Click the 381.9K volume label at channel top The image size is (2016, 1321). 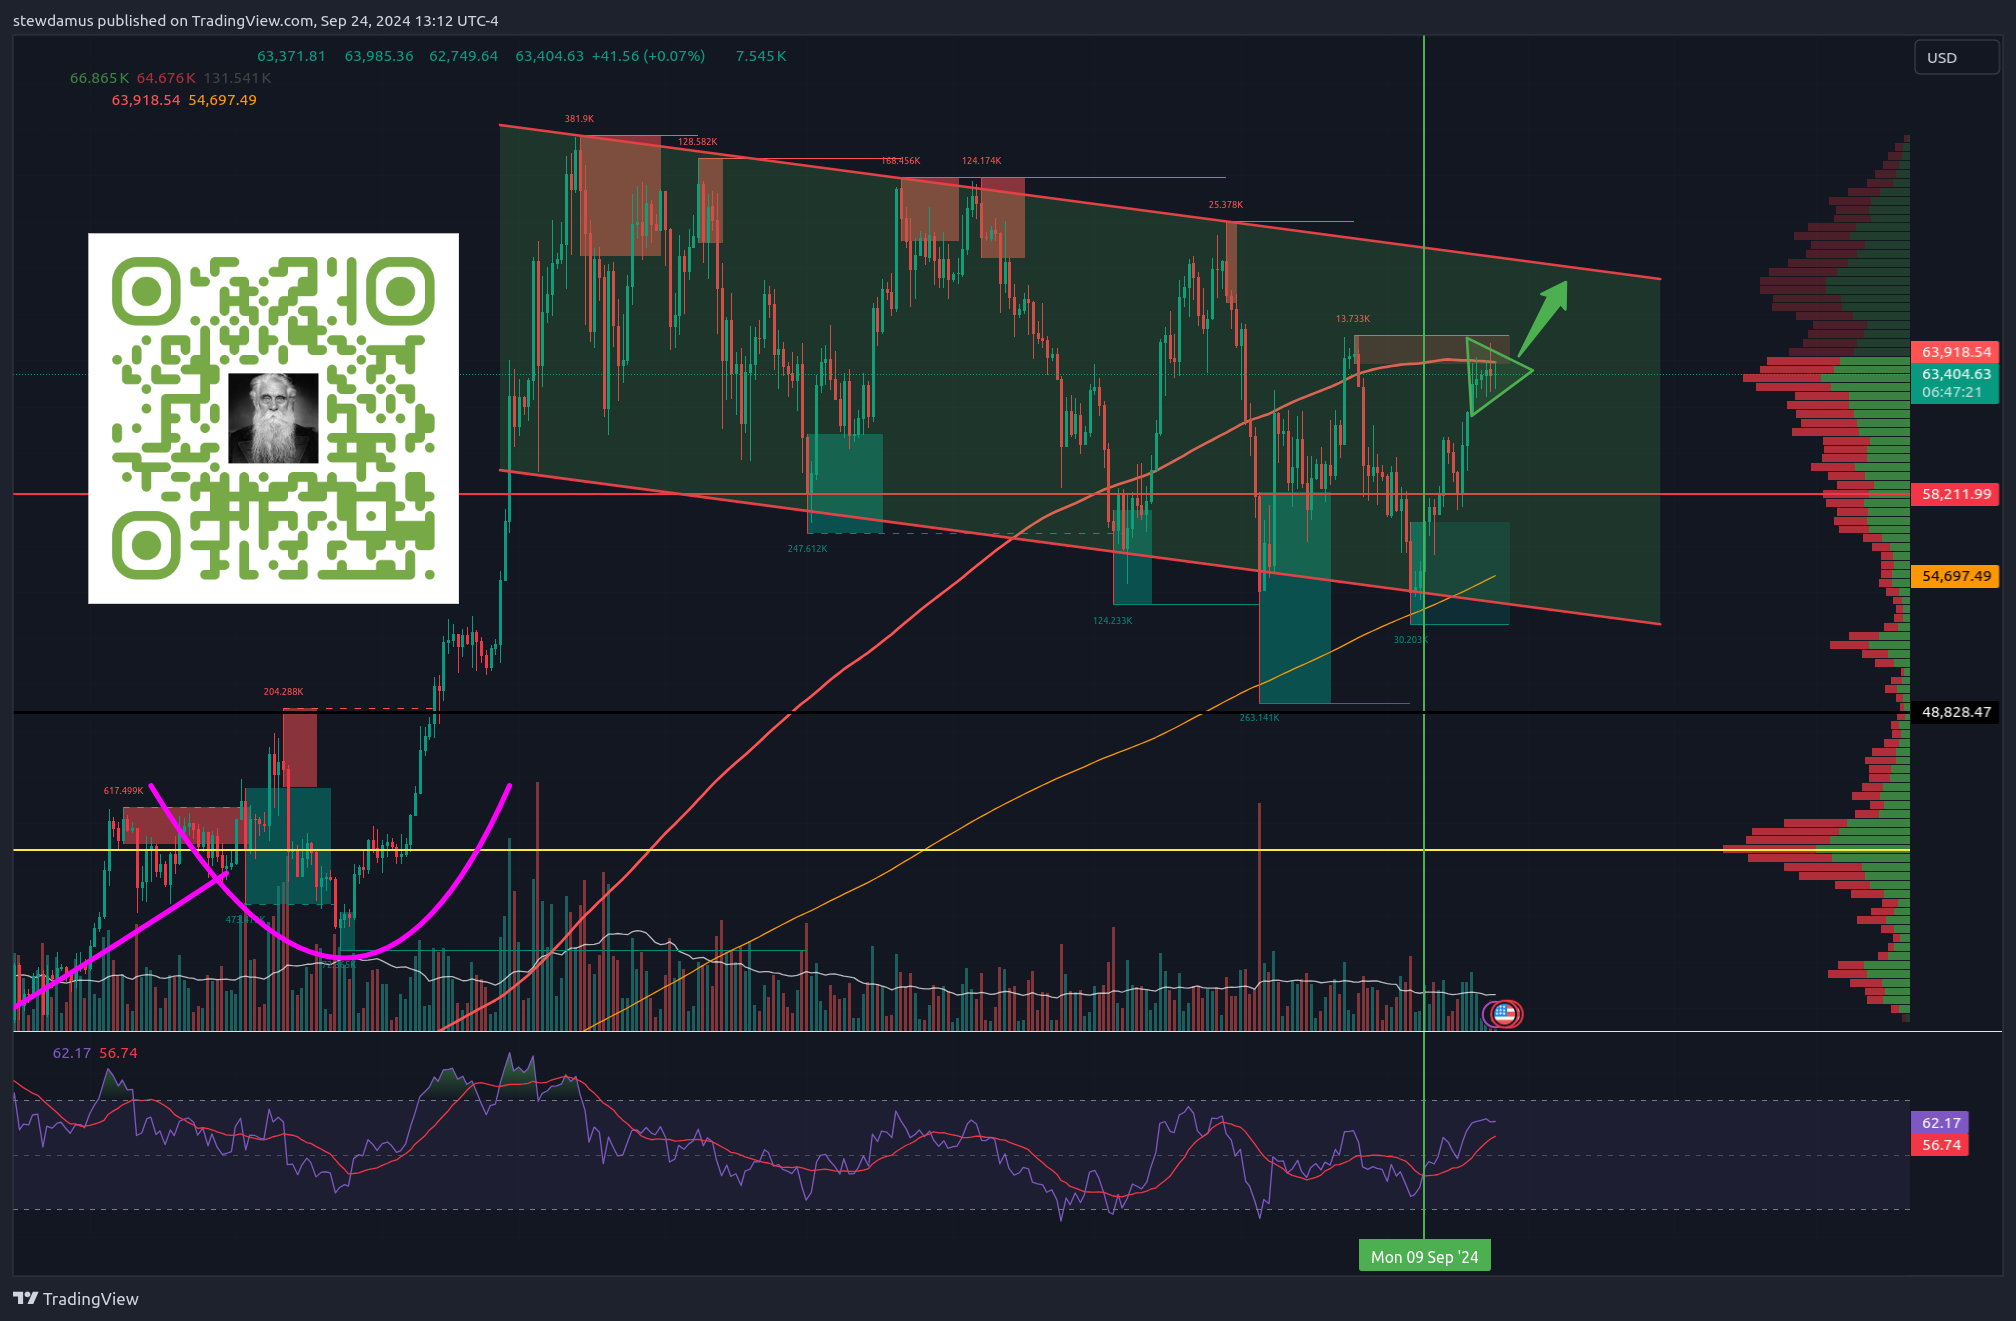pyautogui.click(x=579, y=119)
